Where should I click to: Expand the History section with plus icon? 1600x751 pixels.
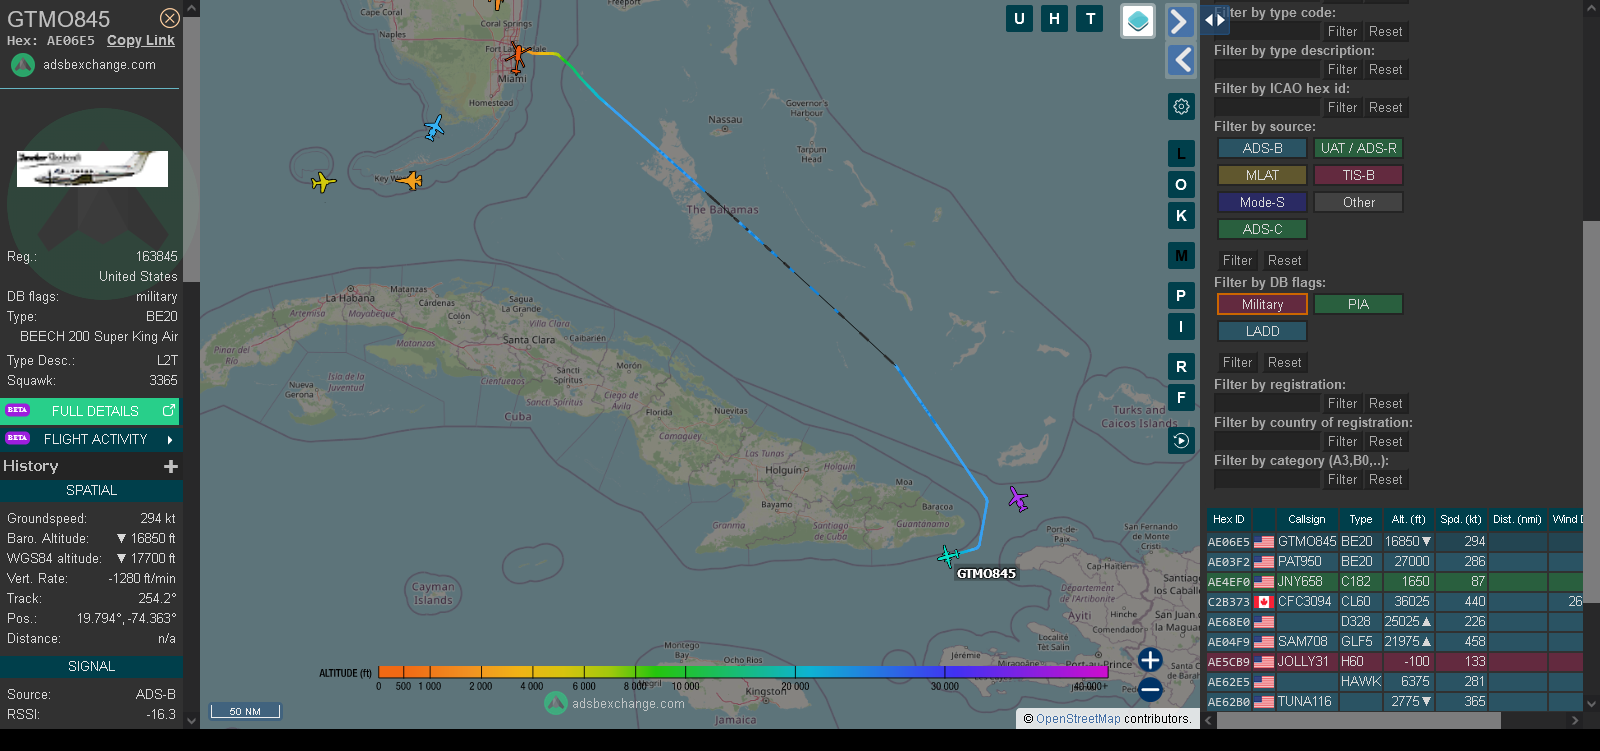(171, 466)
